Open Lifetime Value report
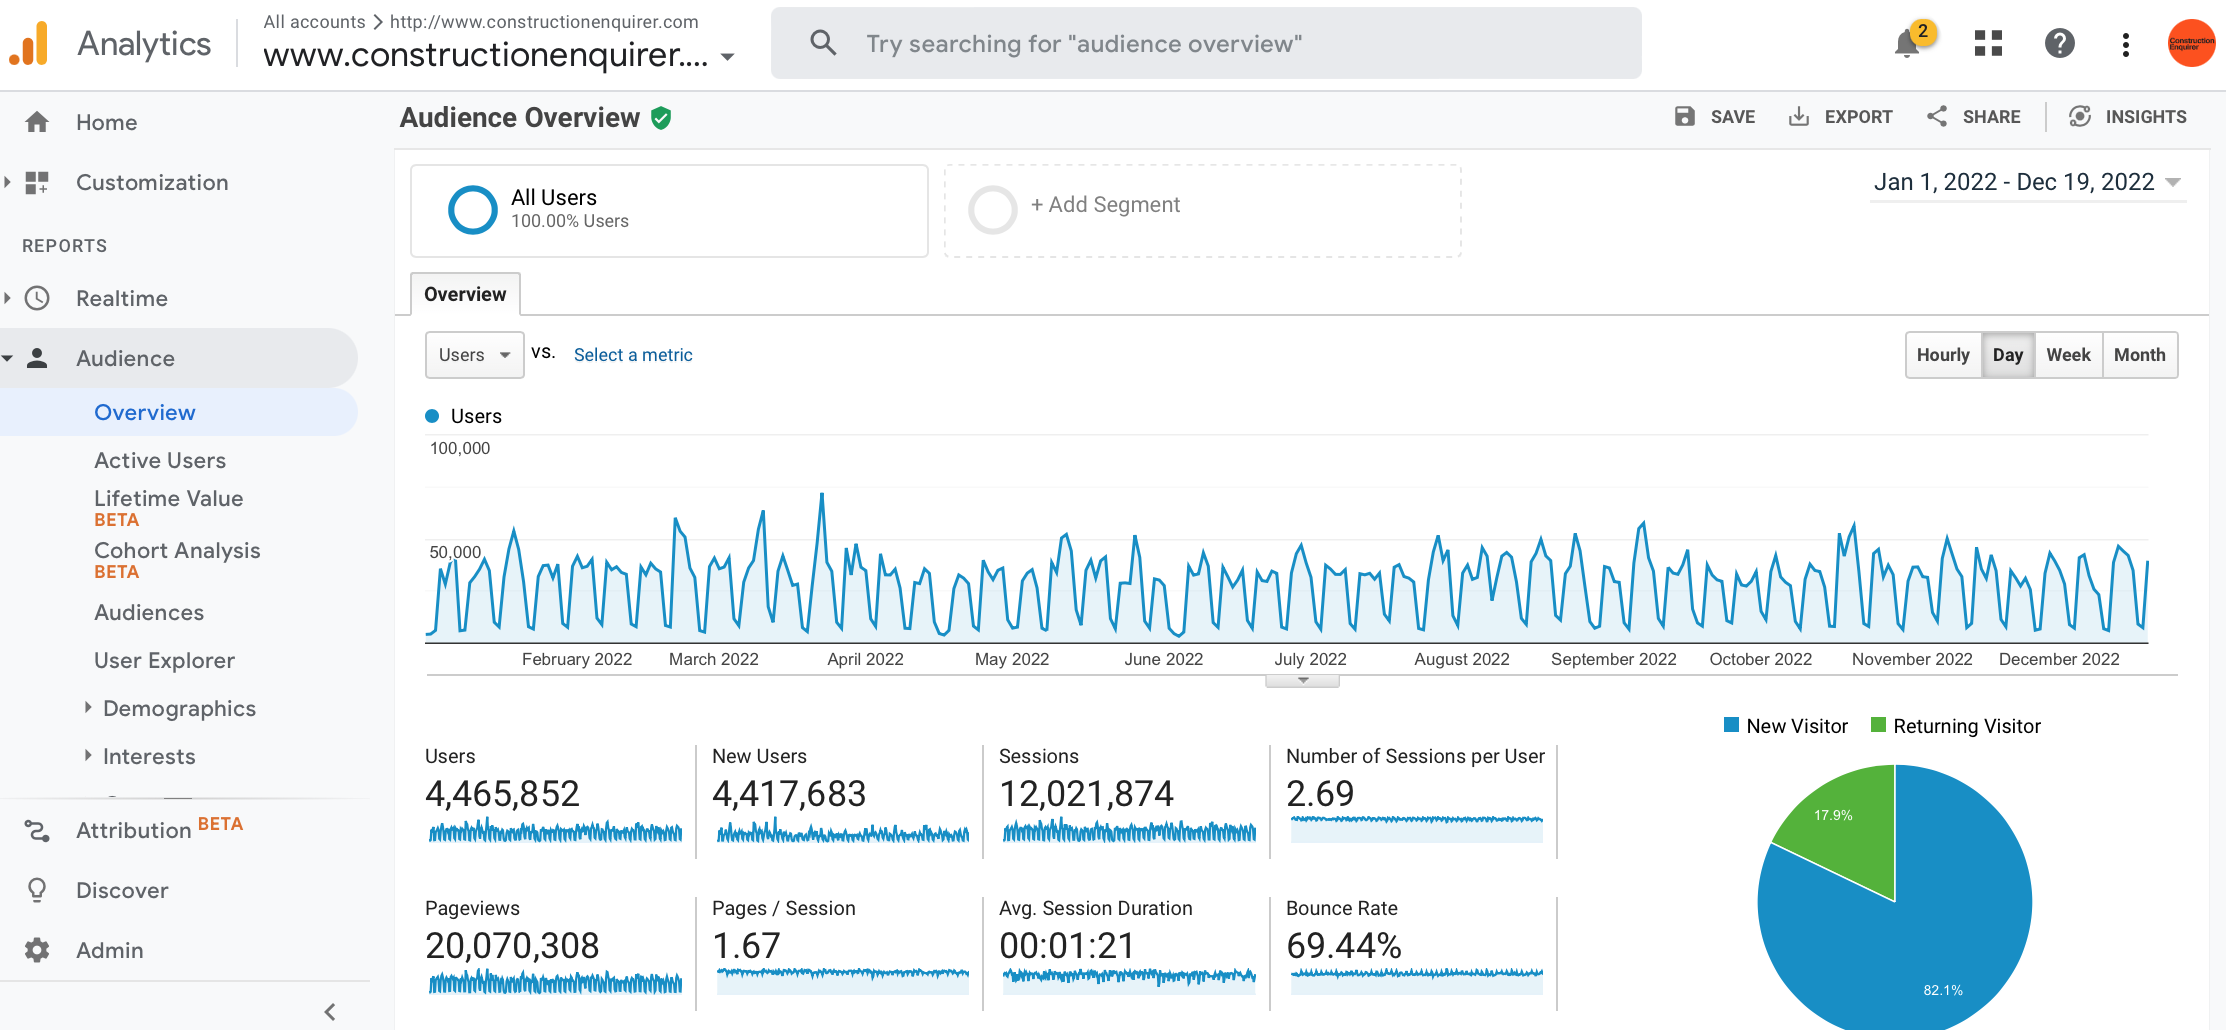2226x1030 pixels. (x=168, y=498)
